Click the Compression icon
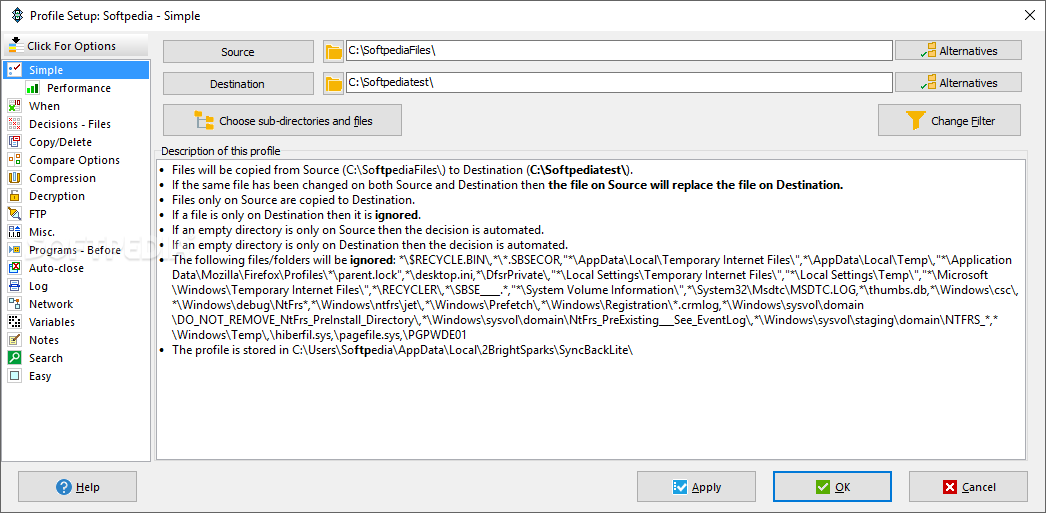1046x513 pixels. click(x=14, y=178)
